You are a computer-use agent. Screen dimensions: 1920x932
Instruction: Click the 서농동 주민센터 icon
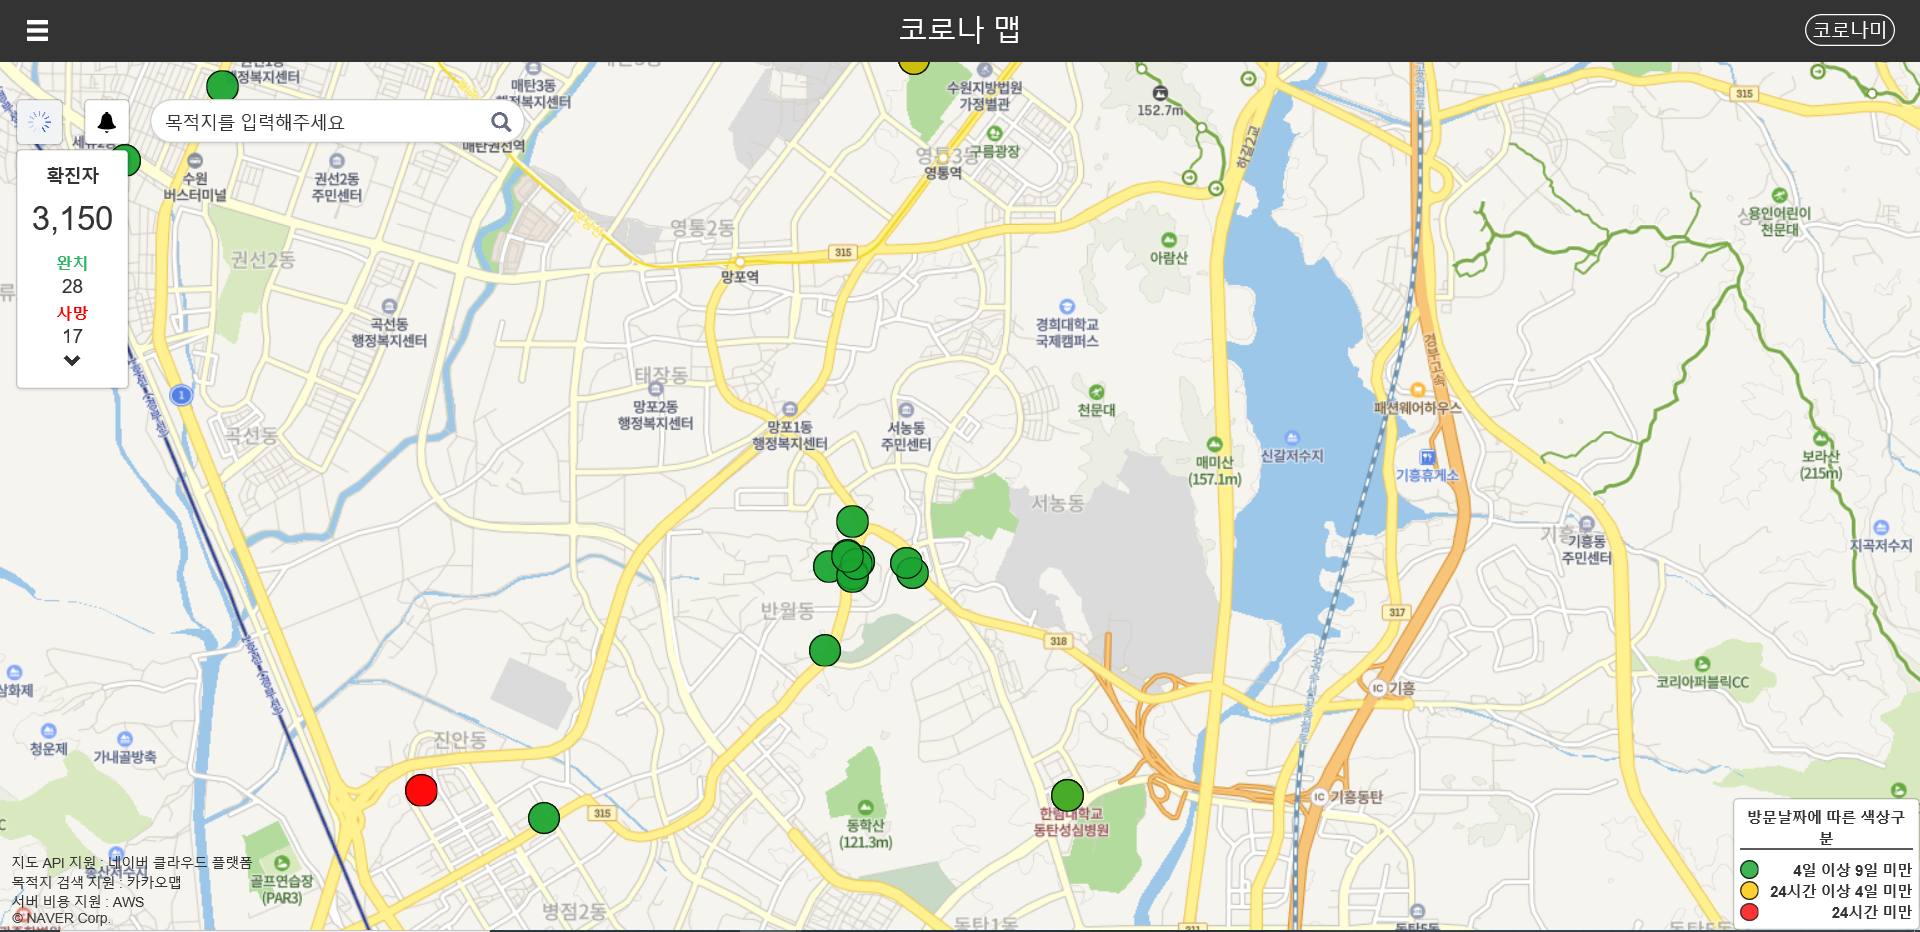point(906,410)
